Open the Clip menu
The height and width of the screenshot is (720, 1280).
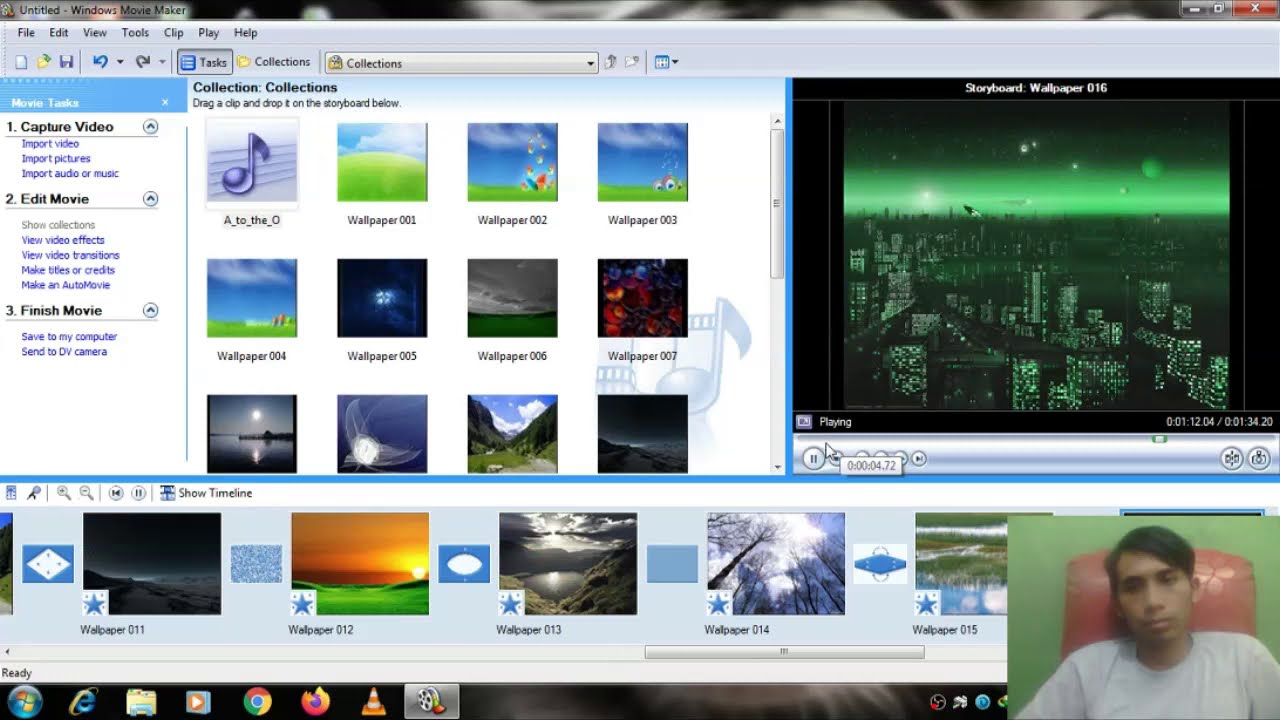[x=174, y=33]
